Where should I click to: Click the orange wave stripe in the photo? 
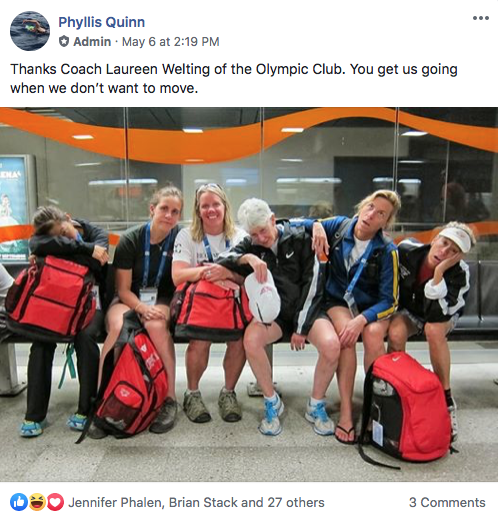tap(249, 137)
